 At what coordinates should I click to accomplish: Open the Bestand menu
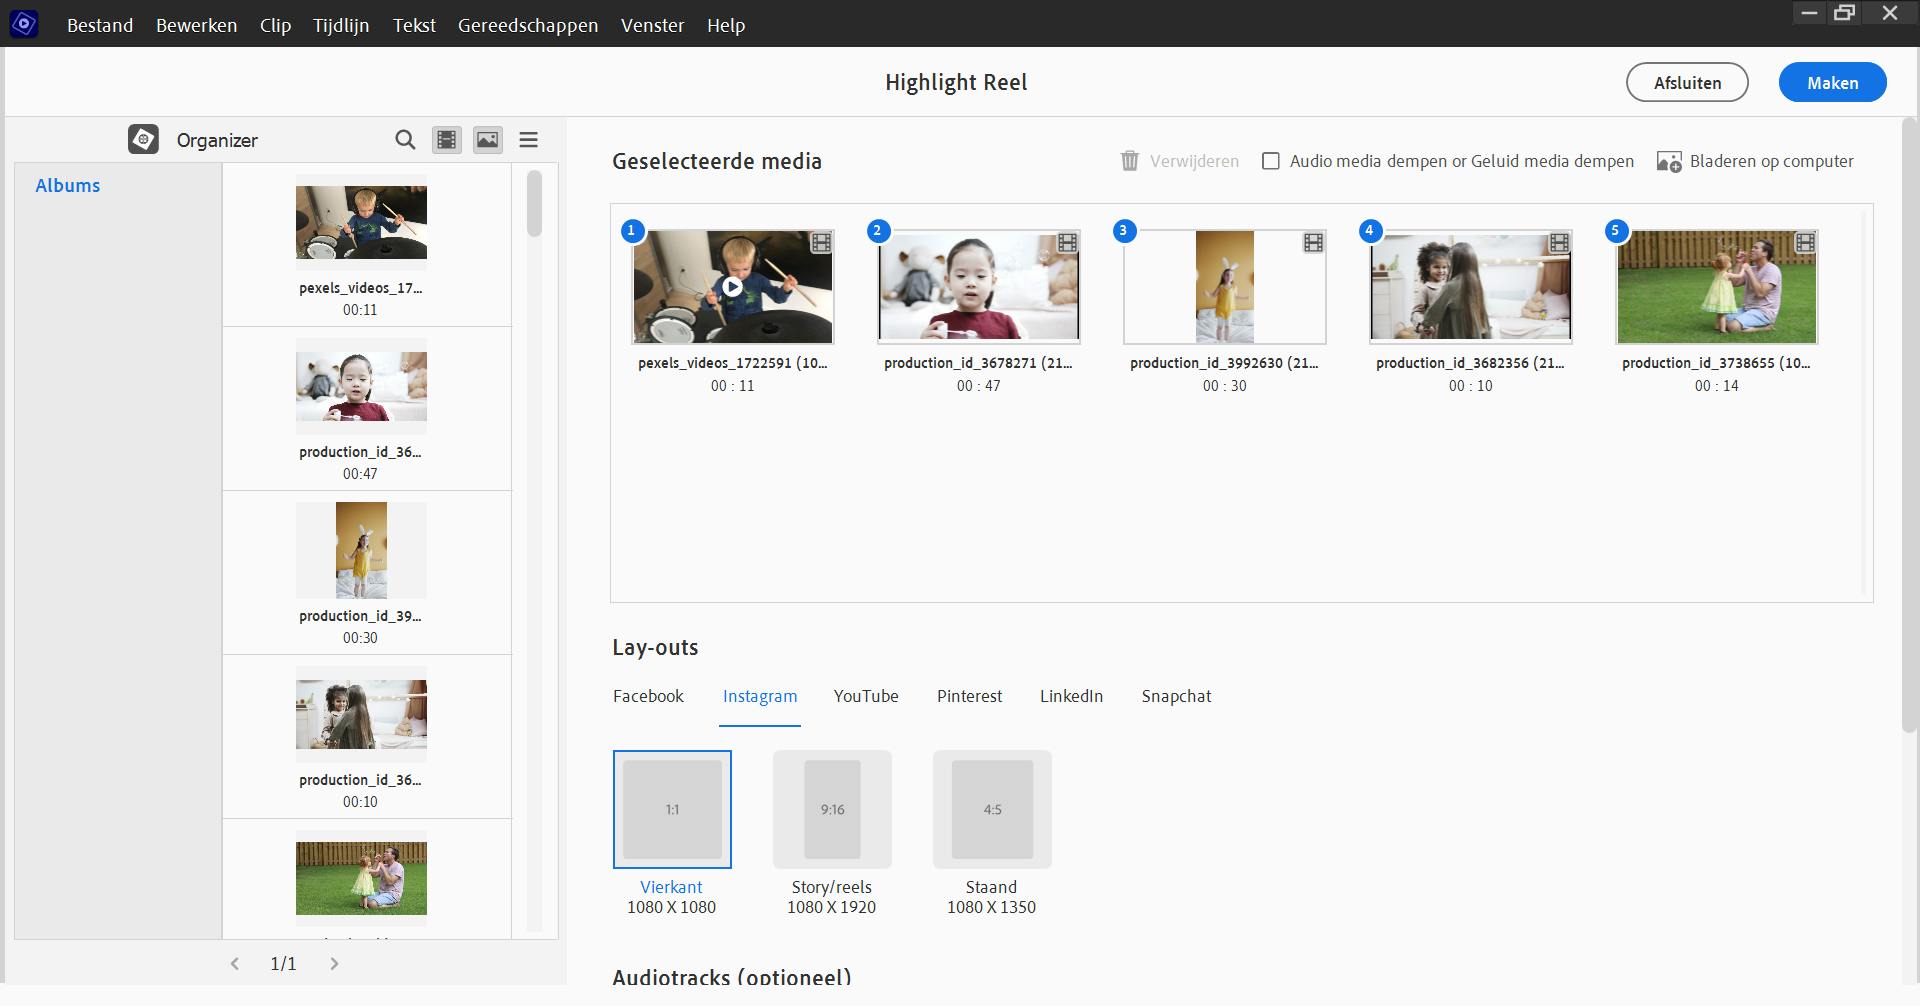(x=100, y=25)
